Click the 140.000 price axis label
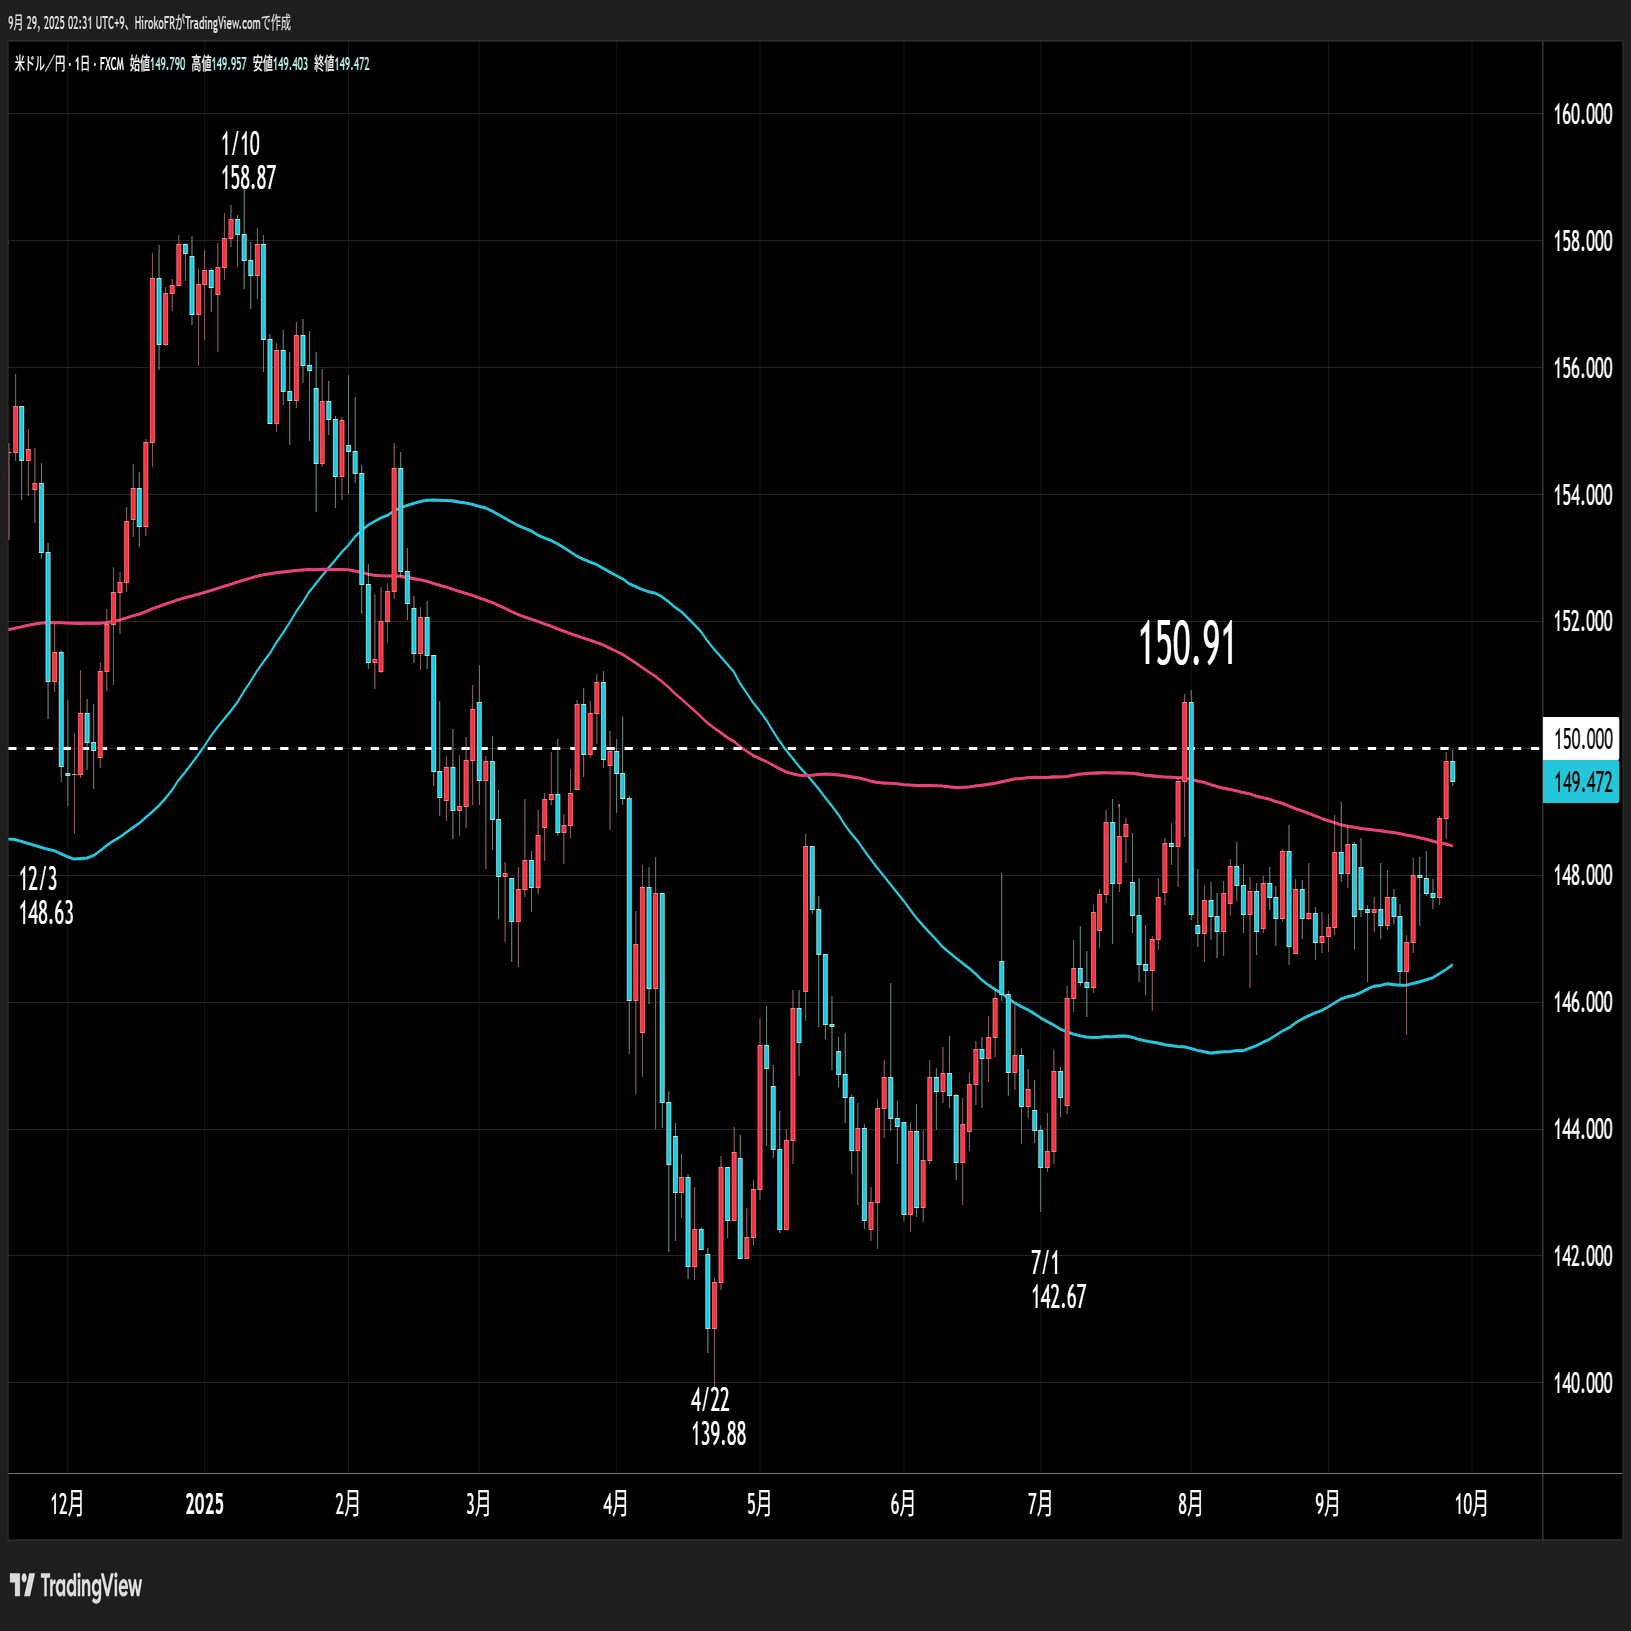The height and width of the screenshot is (1631, 1631). coord(1583,1383)
